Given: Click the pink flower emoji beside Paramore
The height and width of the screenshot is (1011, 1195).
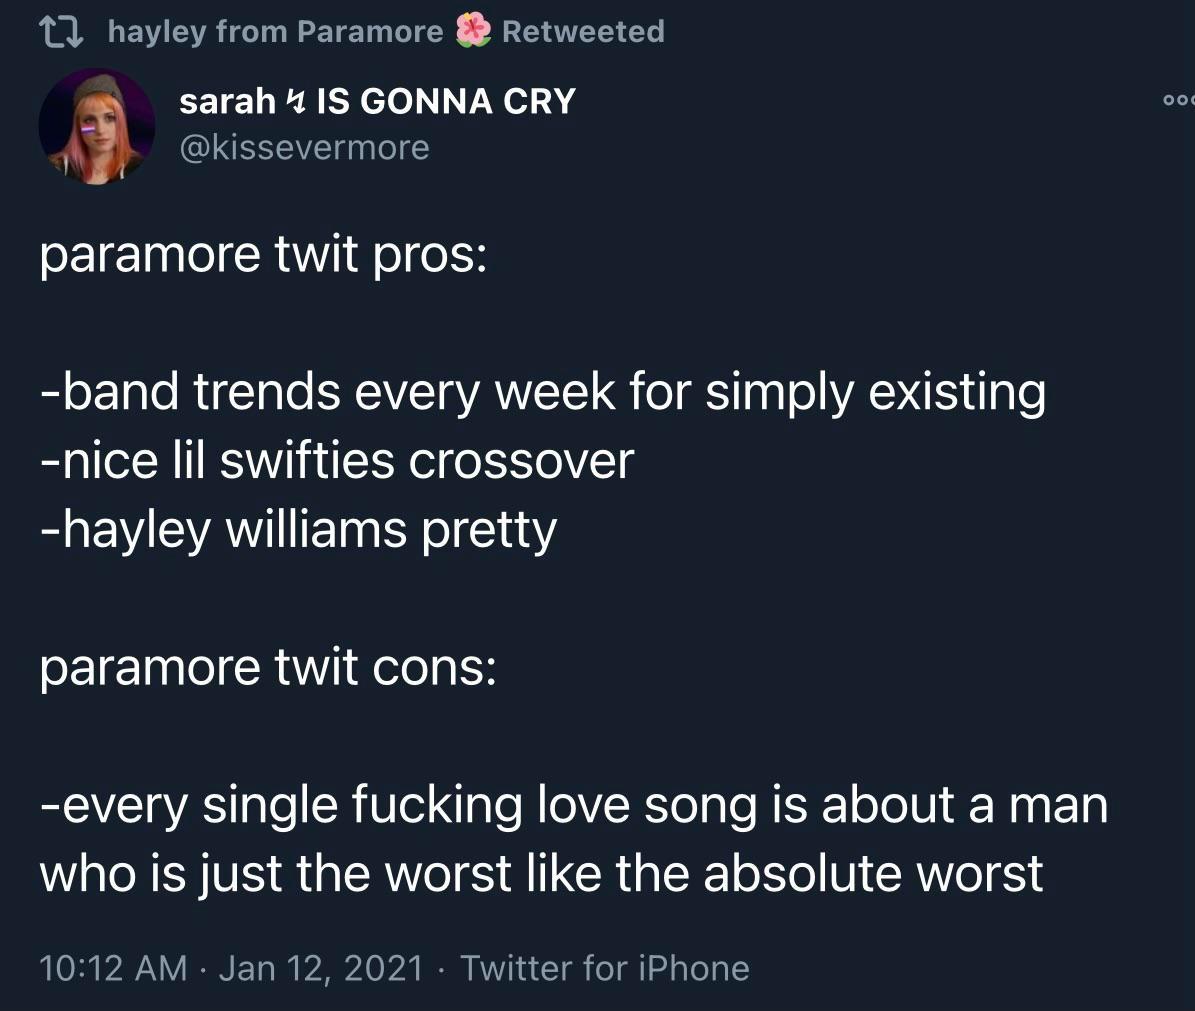Looking at the screenshot, I should (x=472, y=32).
